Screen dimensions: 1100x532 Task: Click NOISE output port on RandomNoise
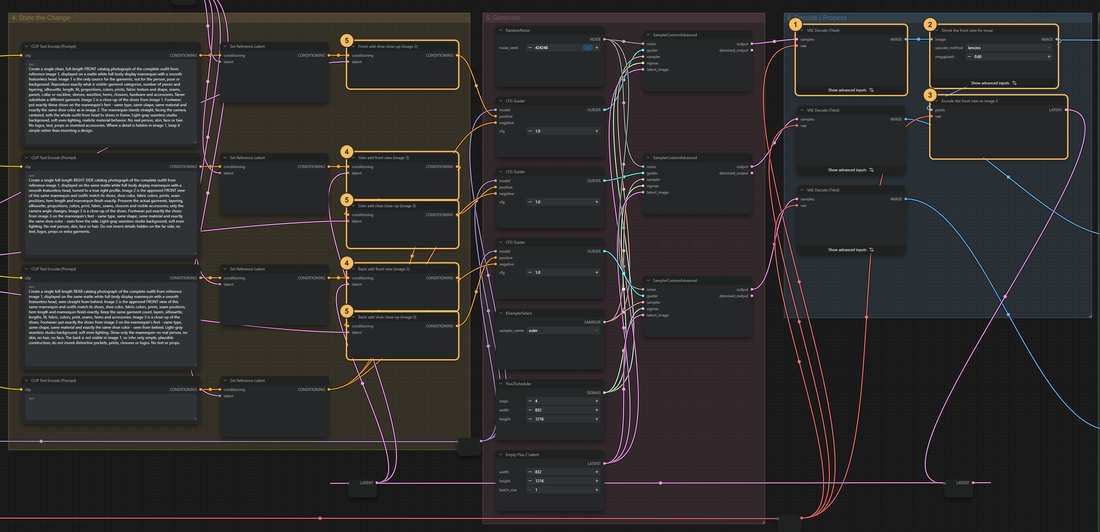point(604,39)
